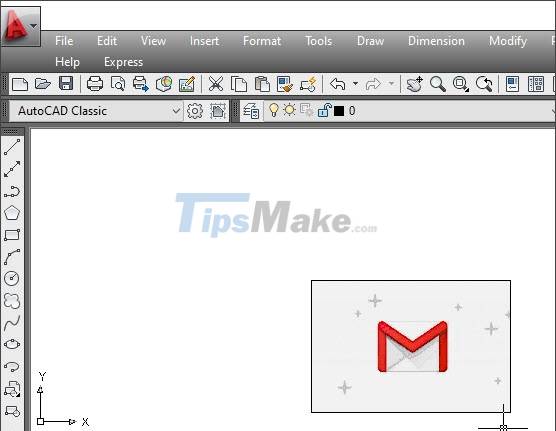This screenshot has width=556, height=431.
Task: Click the Zoom Previous icon
Action: pos(484,84)
